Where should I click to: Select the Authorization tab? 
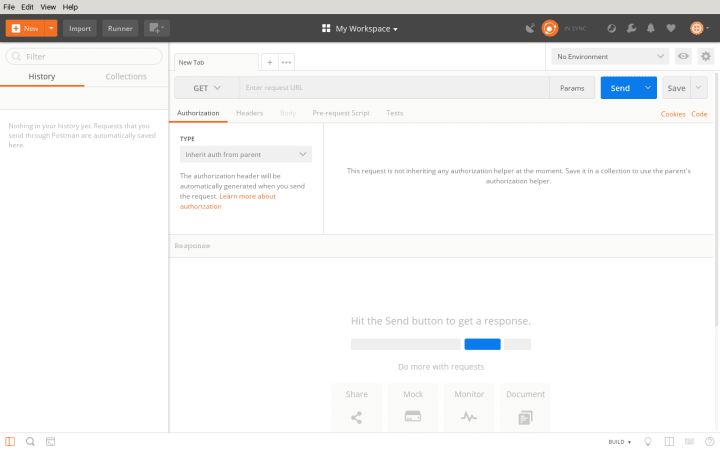click(198, 113)
